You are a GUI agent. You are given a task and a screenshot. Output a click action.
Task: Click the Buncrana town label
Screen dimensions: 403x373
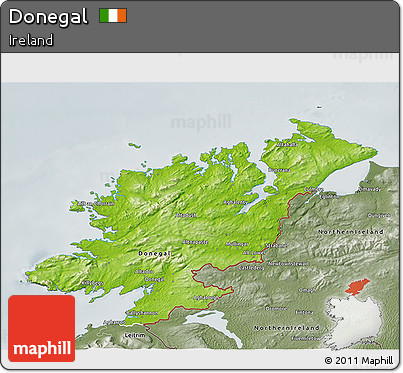coord(279,170)
